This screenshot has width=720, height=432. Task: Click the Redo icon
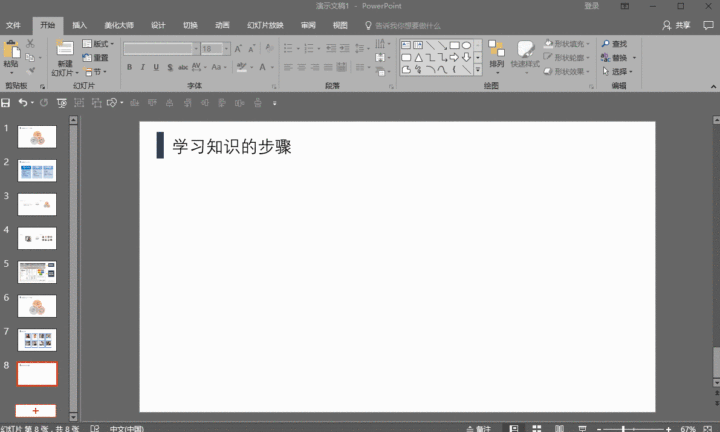44,103
